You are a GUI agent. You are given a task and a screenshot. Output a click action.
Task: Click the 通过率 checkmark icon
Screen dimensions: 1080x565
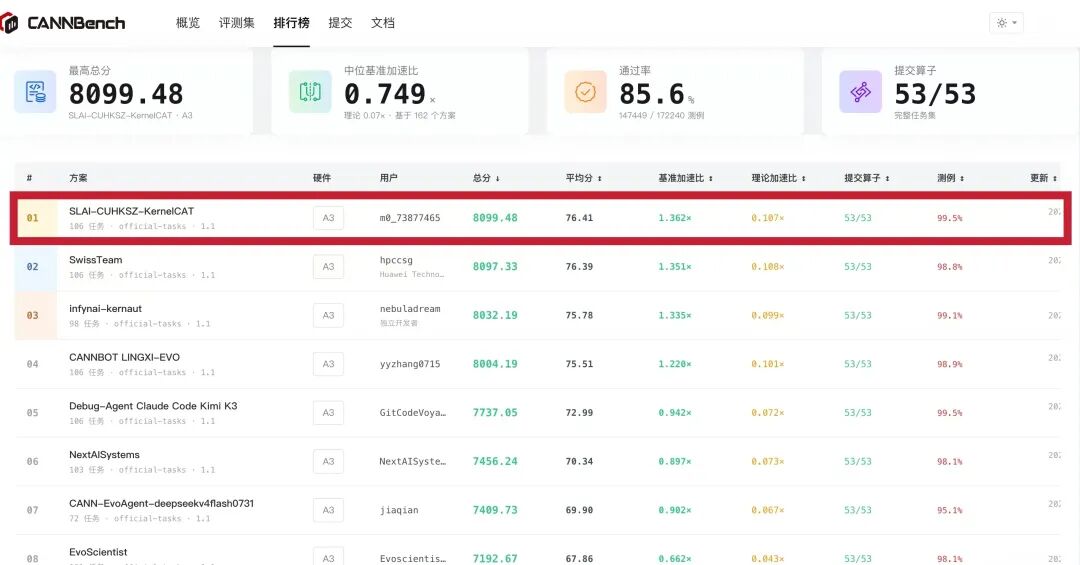(585, 92)
